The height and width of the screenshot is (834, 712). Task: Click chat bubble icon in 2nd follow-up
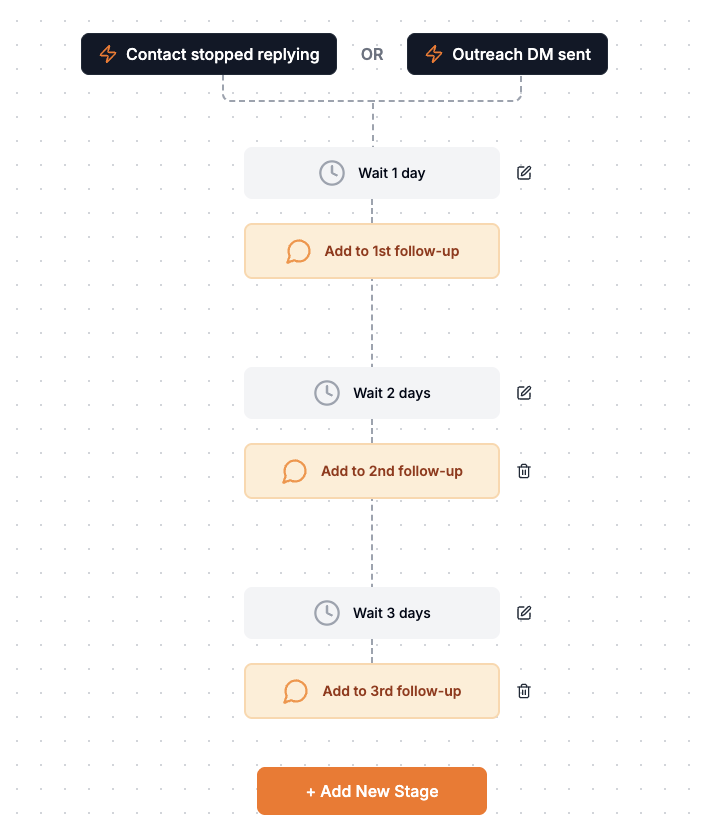[x=295, y=471]
